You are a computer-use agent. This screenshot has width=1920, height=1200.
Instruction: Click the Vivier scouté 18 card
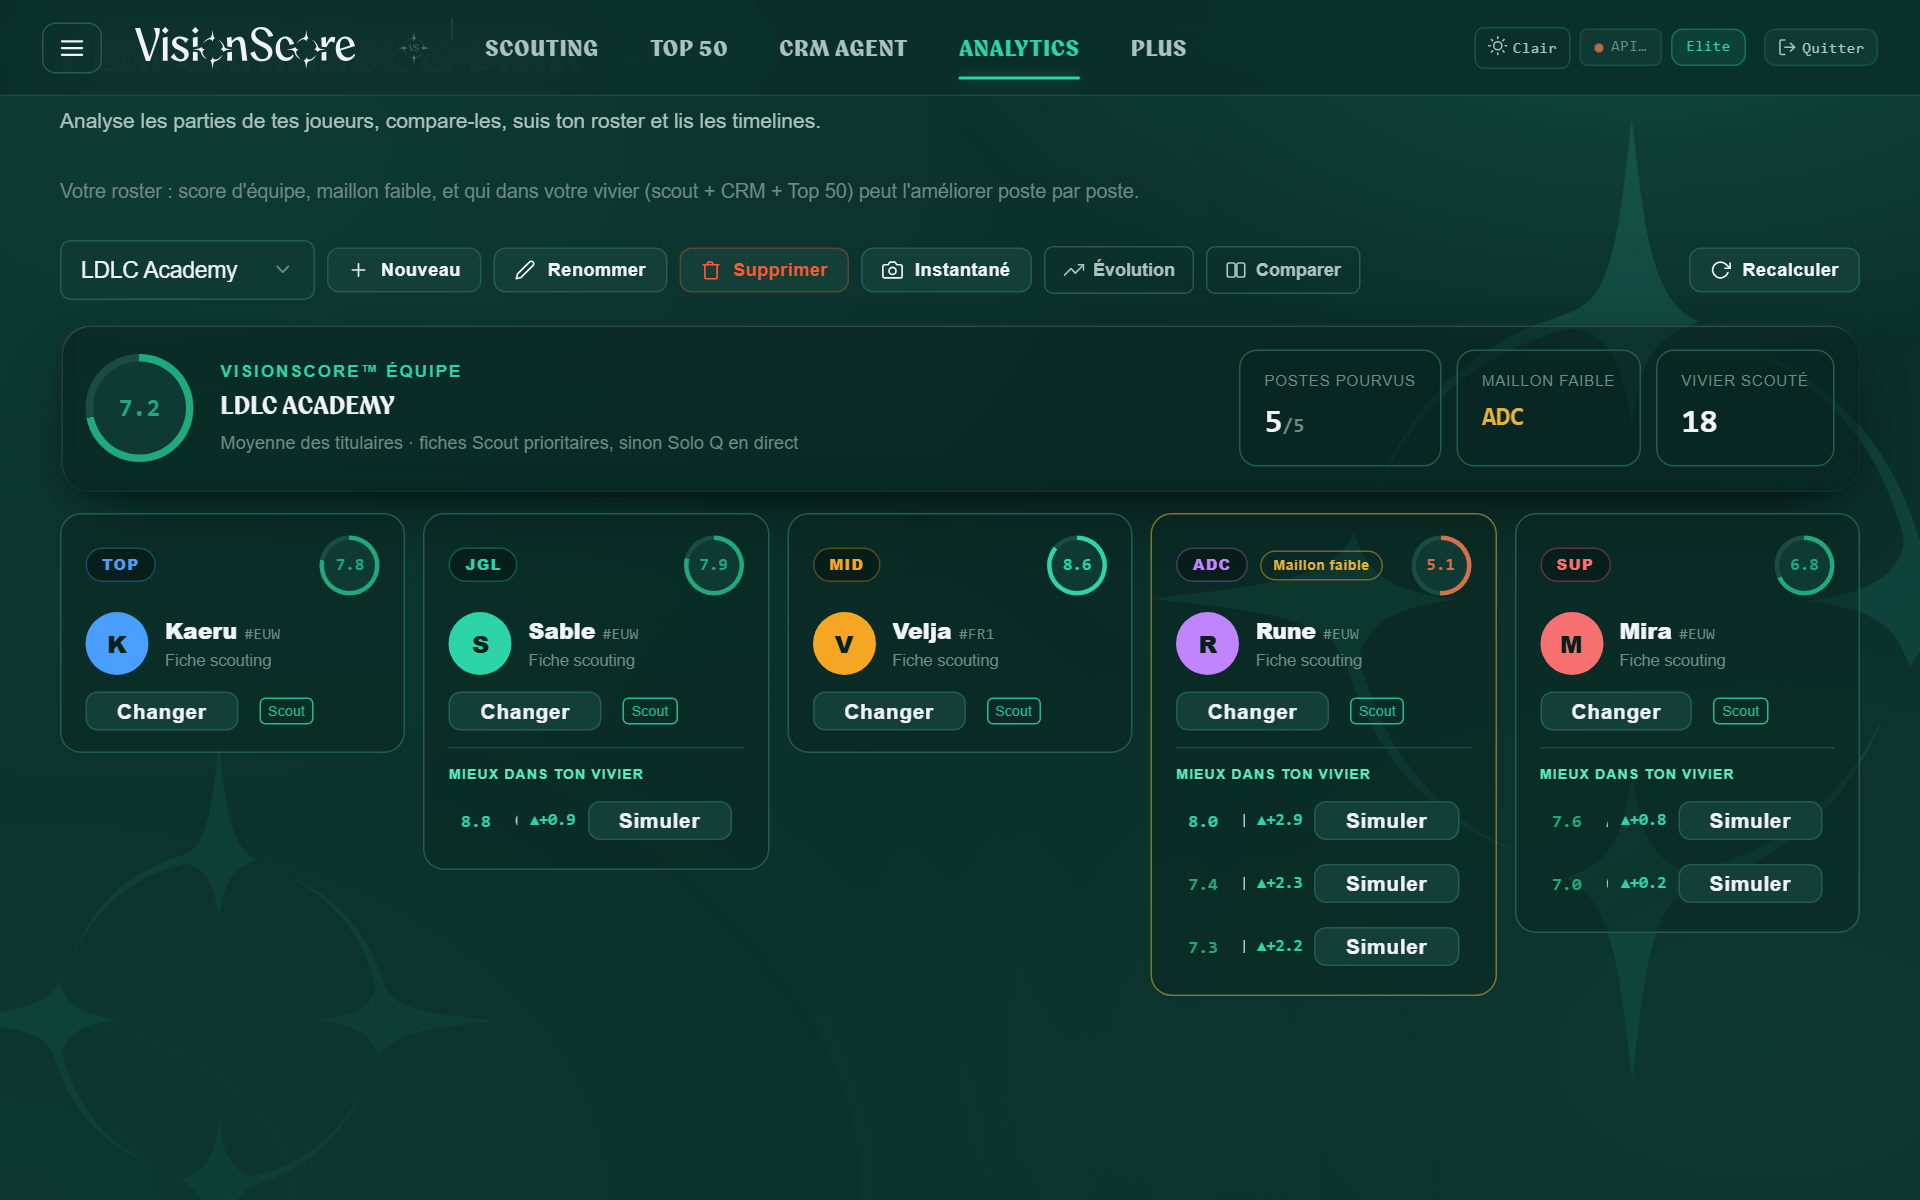click(1745, 408)
